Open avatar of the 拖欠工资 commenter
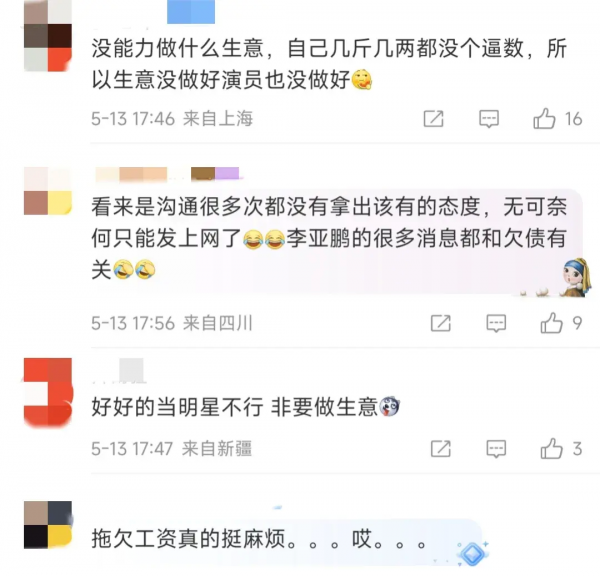 pyautogui.click(x=48, y=525)
